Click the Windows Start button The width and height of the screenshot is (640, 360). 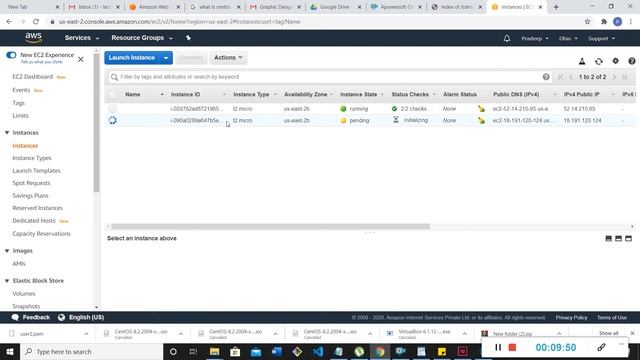coord(10,351)
